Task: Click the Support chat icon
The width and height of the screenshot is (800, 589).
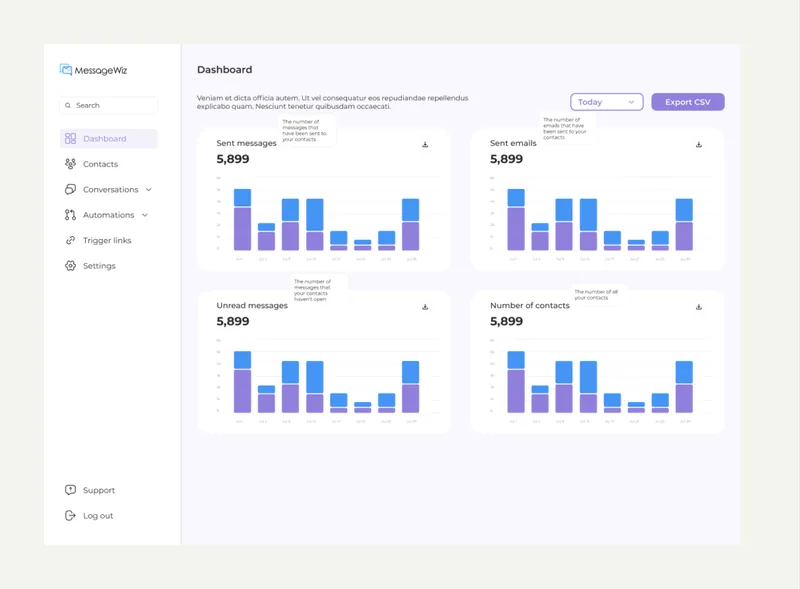Action: click(x=70, y=490)
